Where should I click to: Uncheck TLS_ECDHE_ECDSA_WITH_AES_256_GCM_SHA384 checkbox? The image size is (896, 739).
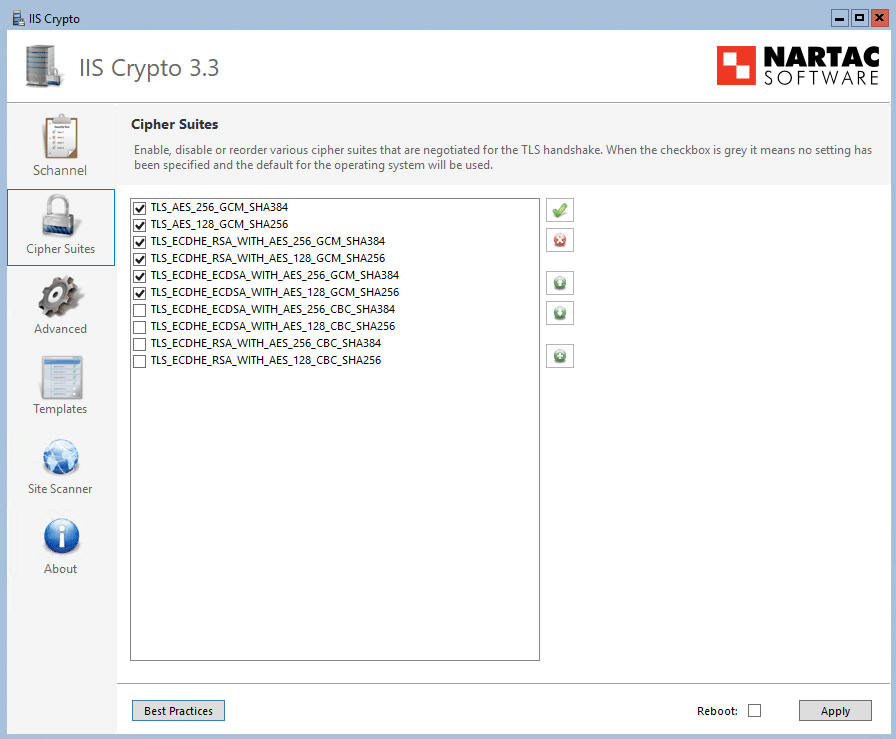[139, 276]
